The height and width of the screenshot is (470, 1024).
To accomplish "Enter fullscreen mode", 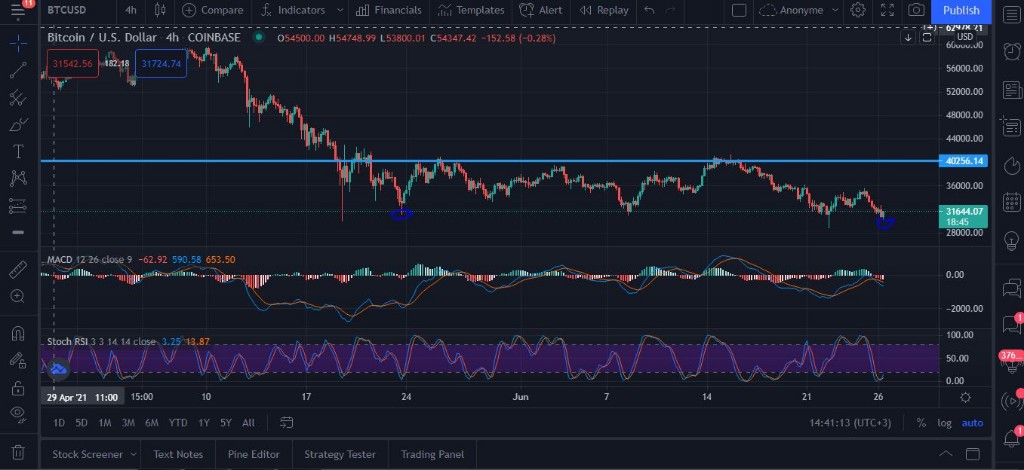I will (x=887, y=10).
